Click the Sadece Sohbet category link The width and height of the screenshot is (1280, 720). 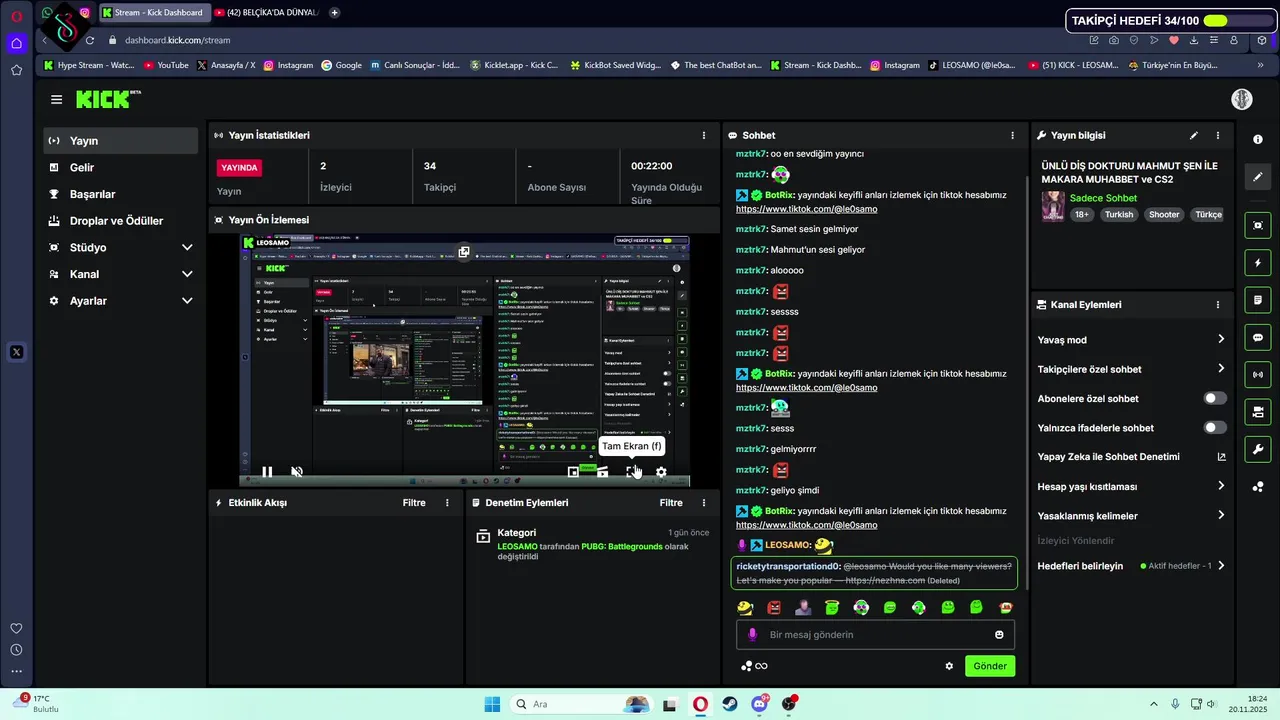[x=1103, y=198]
